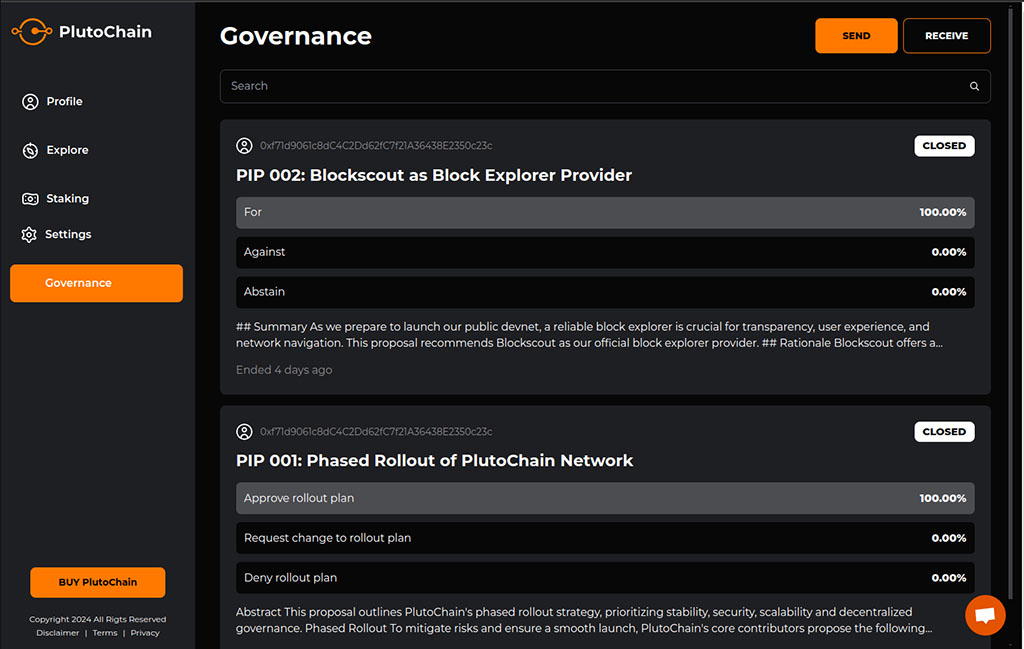Viewport: 1024px width, 649px height.
Task: Select the Governance sidebar tab
Action: click(x=97, y=283)
